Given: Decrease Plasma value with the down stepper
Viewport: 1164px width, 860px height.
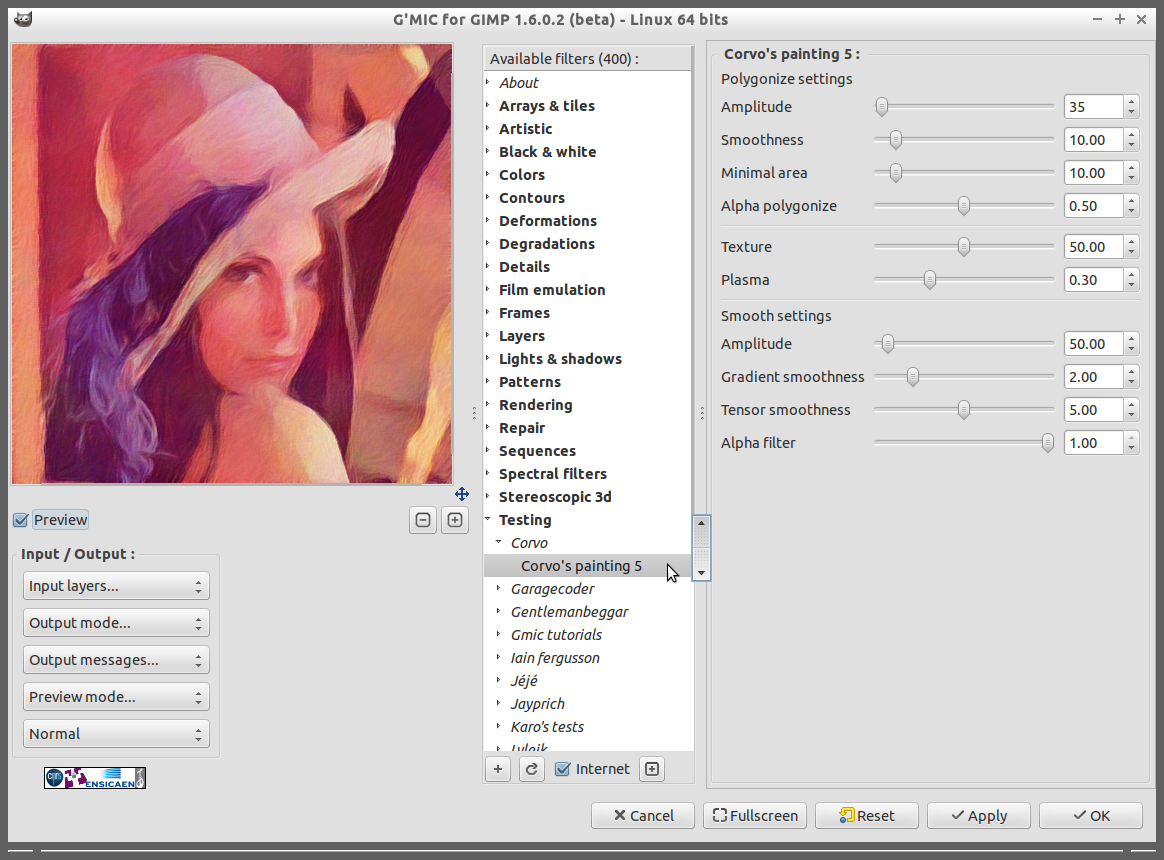Looking at the screenshot, I should coord(1131,286).
